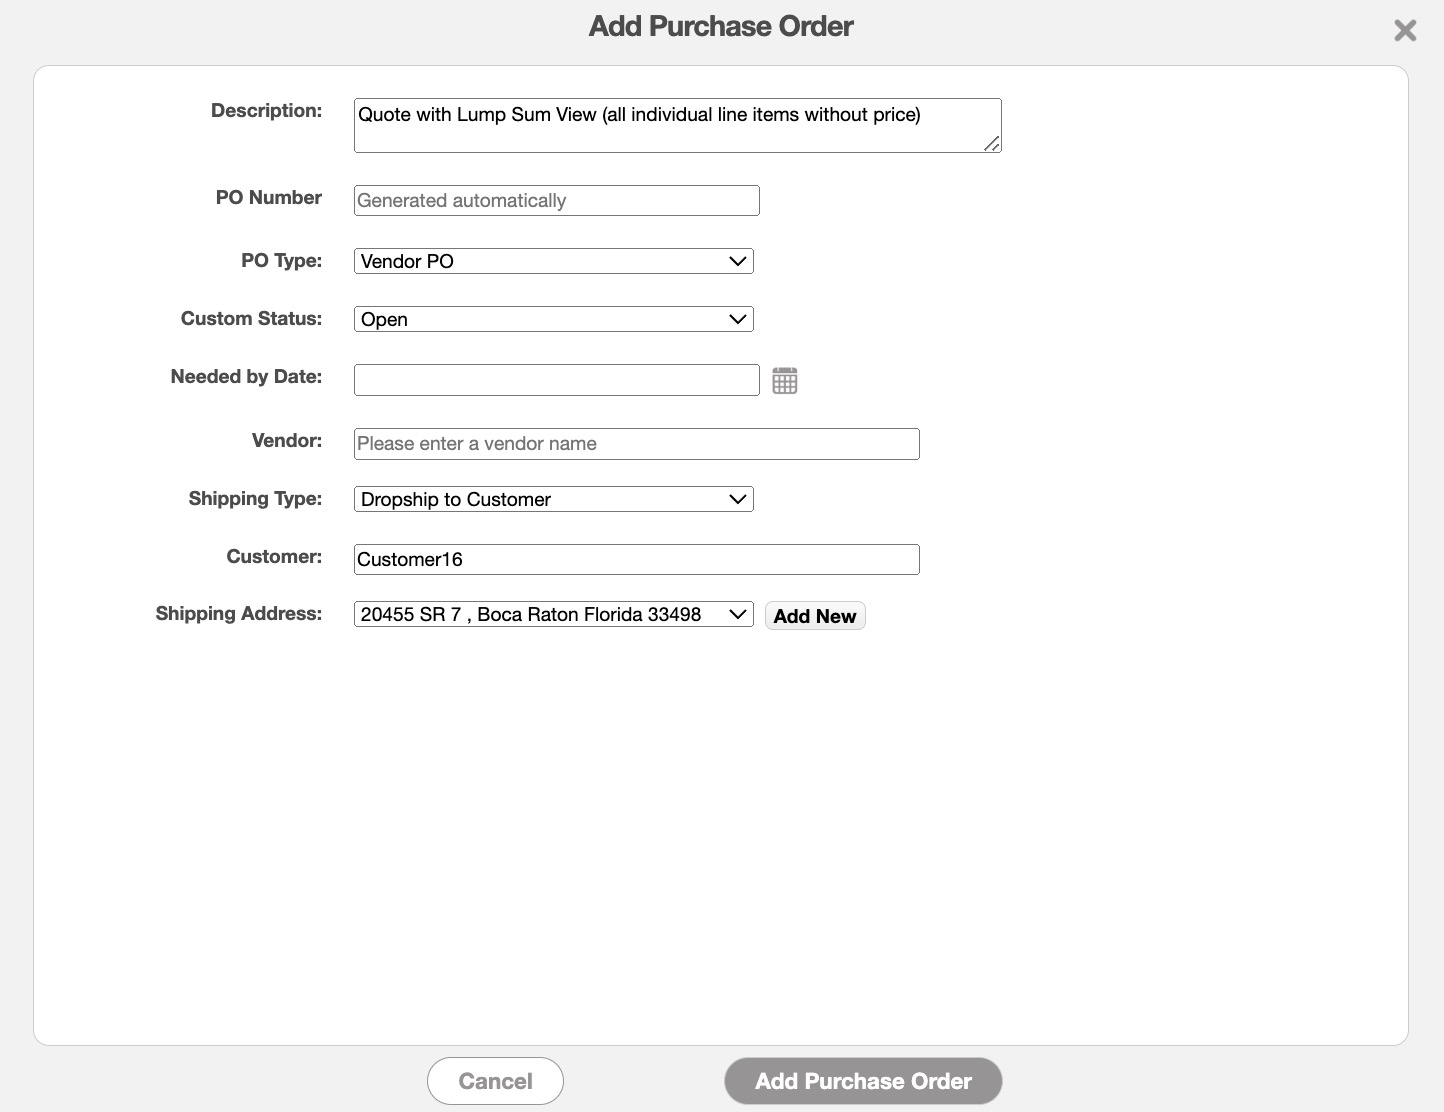Expand the Shipping Address dropdown
Image resolution: width=1444 pixels, height=1112 pixels.
pos(553,614)
